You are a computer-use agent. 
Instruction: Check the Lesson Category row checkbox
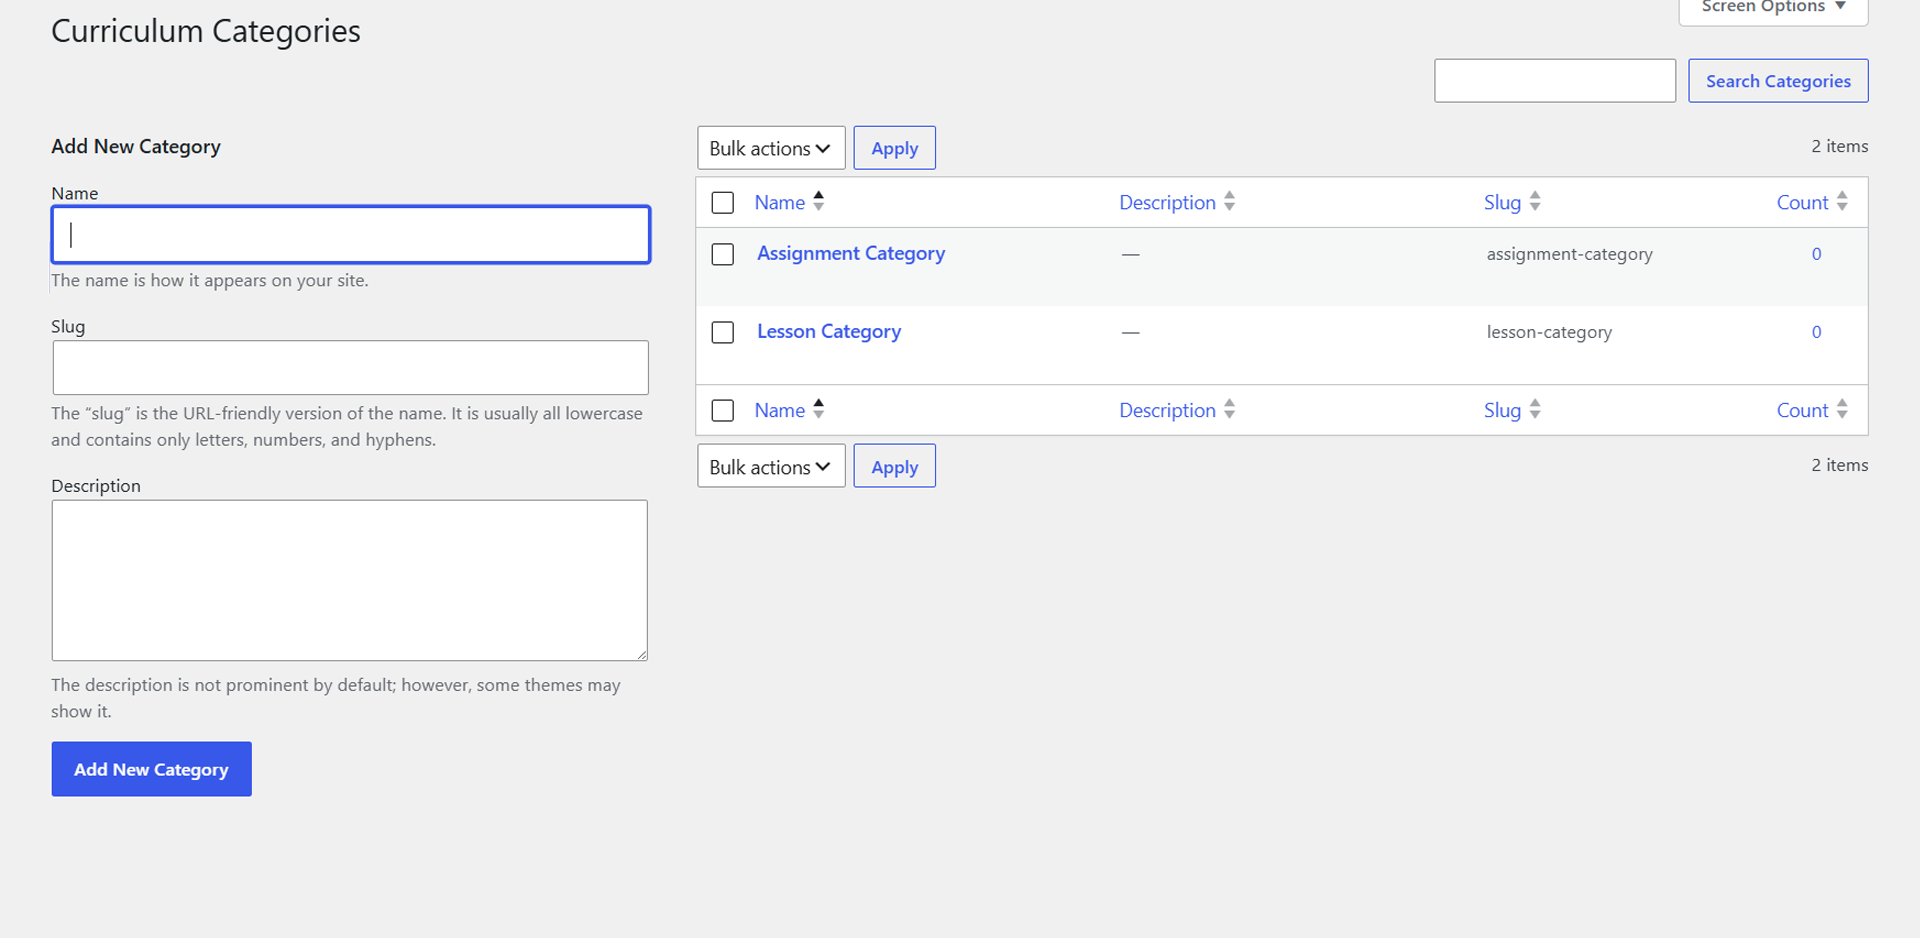point(722,333)
